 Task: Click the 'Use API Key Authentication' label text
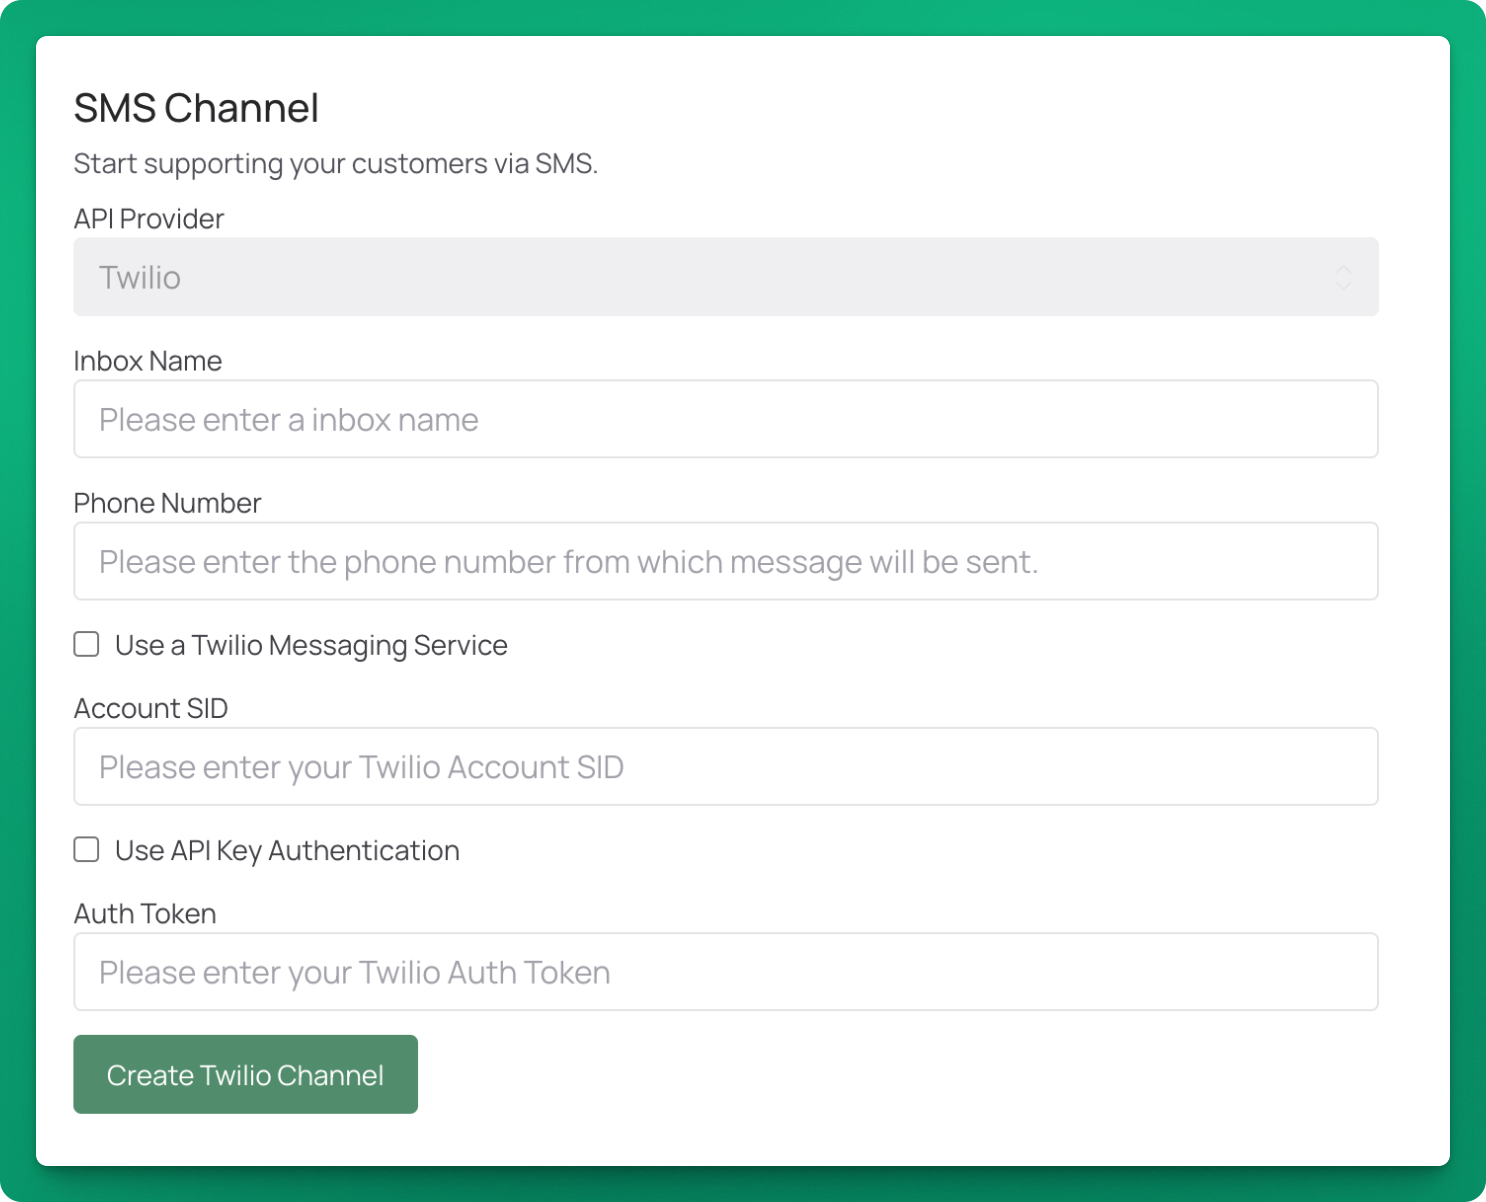[x=287, y=851]
